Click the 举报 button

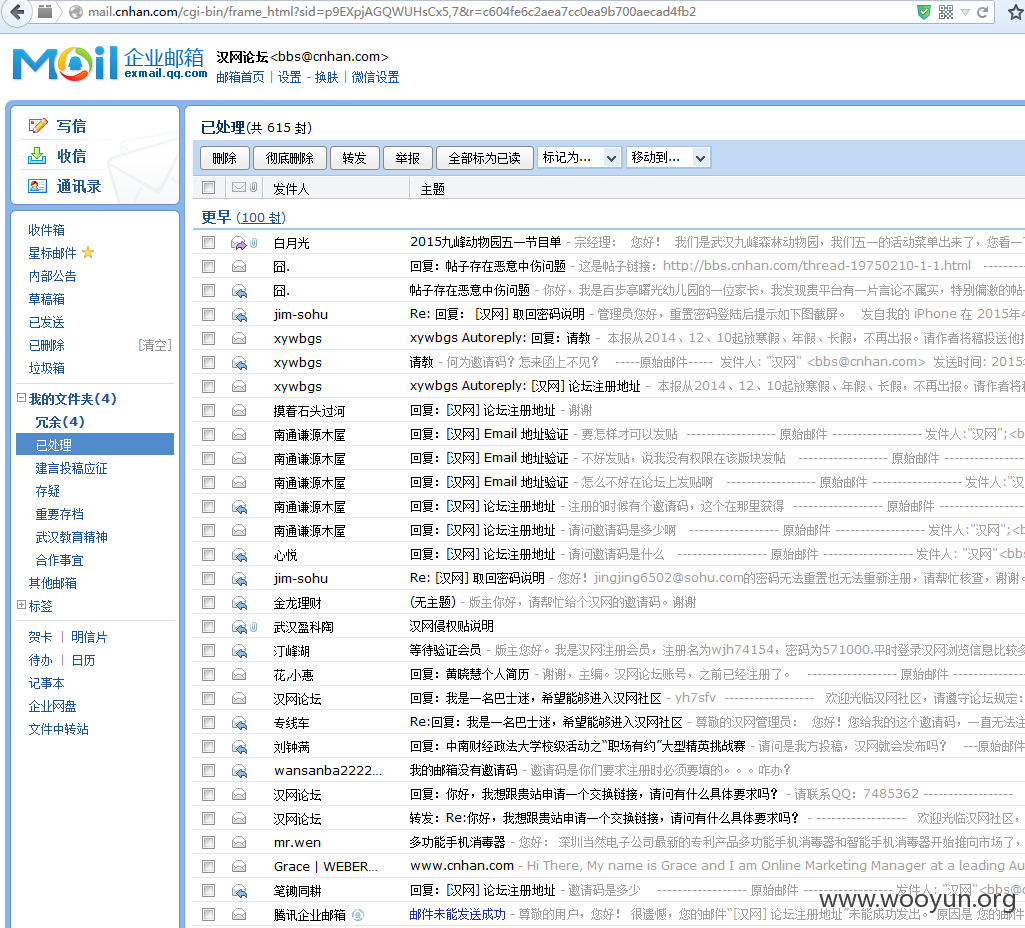407,158
